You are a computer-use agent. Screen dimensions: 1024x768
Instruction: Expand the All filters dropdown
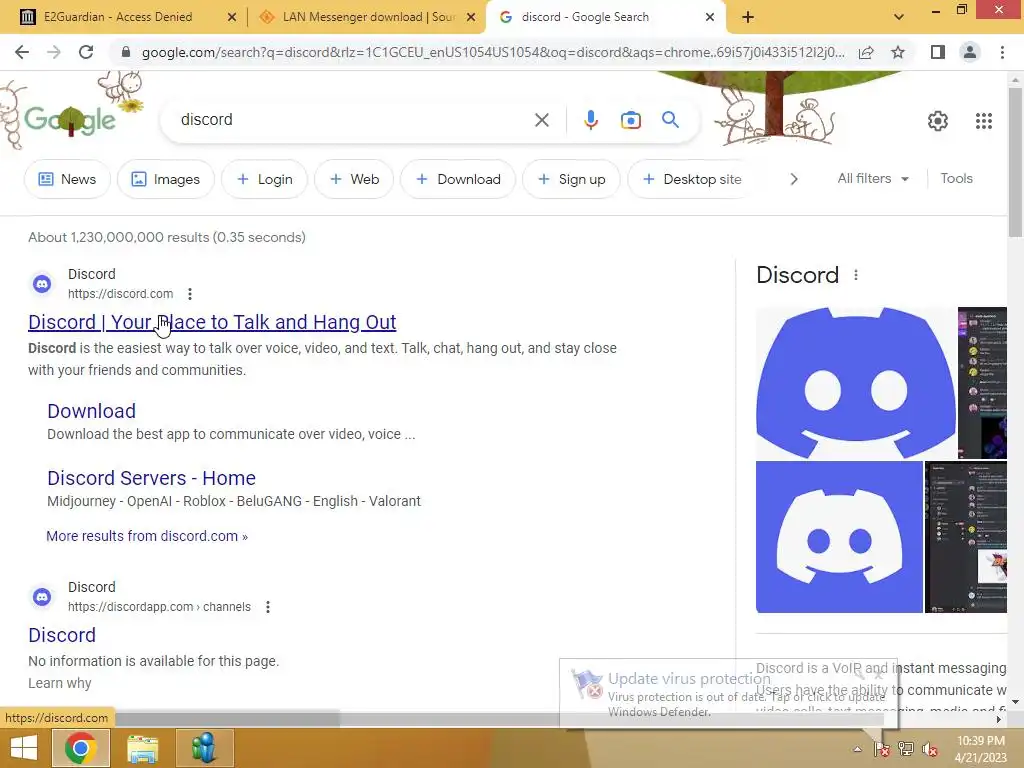coord(873,178)
